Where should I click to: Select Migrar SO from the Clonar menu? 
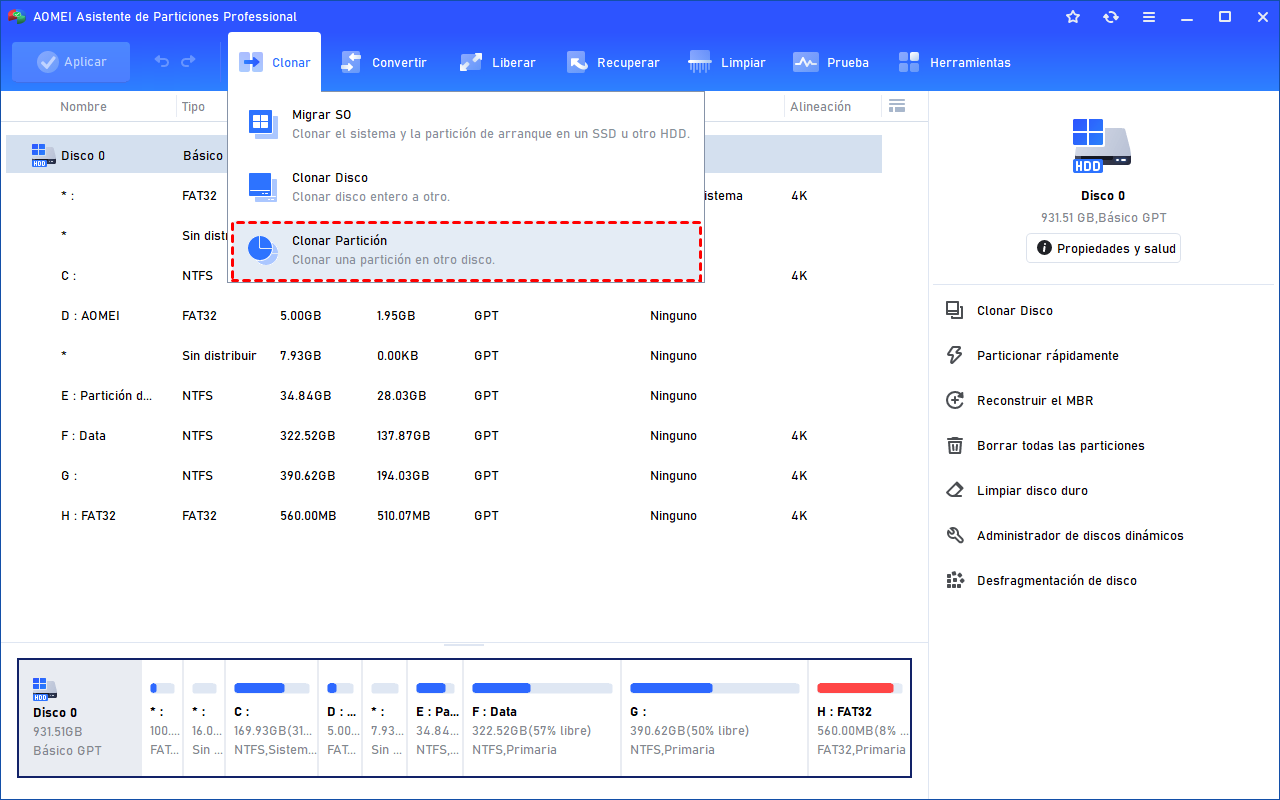[466, 124]
